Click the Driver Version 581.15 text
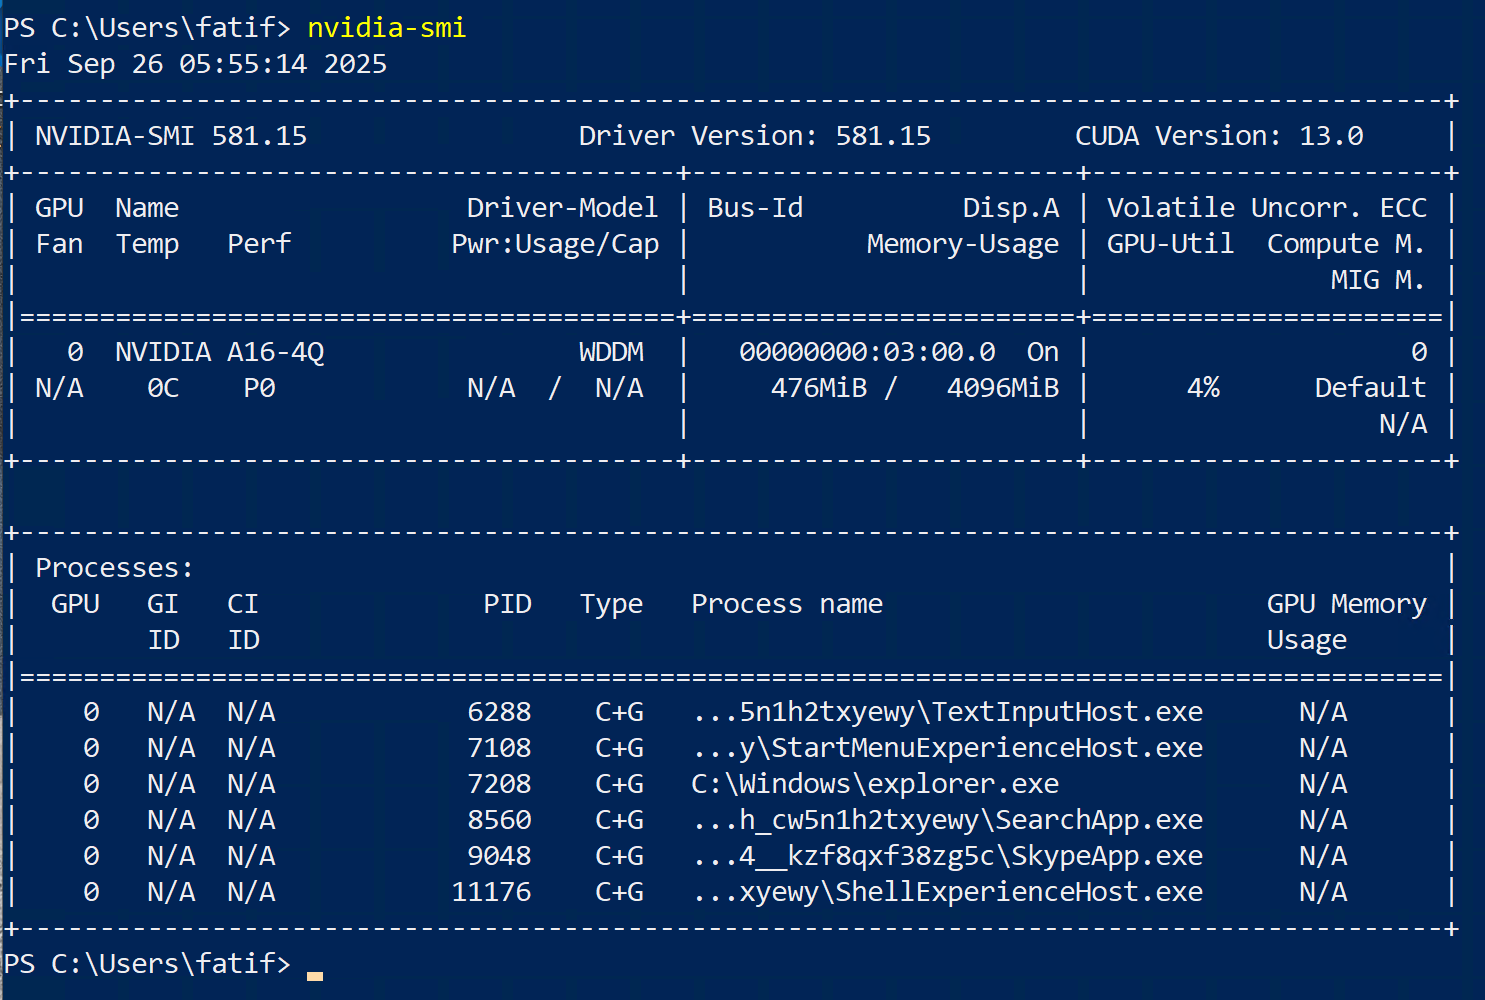The width and height of the screenshot is (1485, 1000). click(754, 136)
